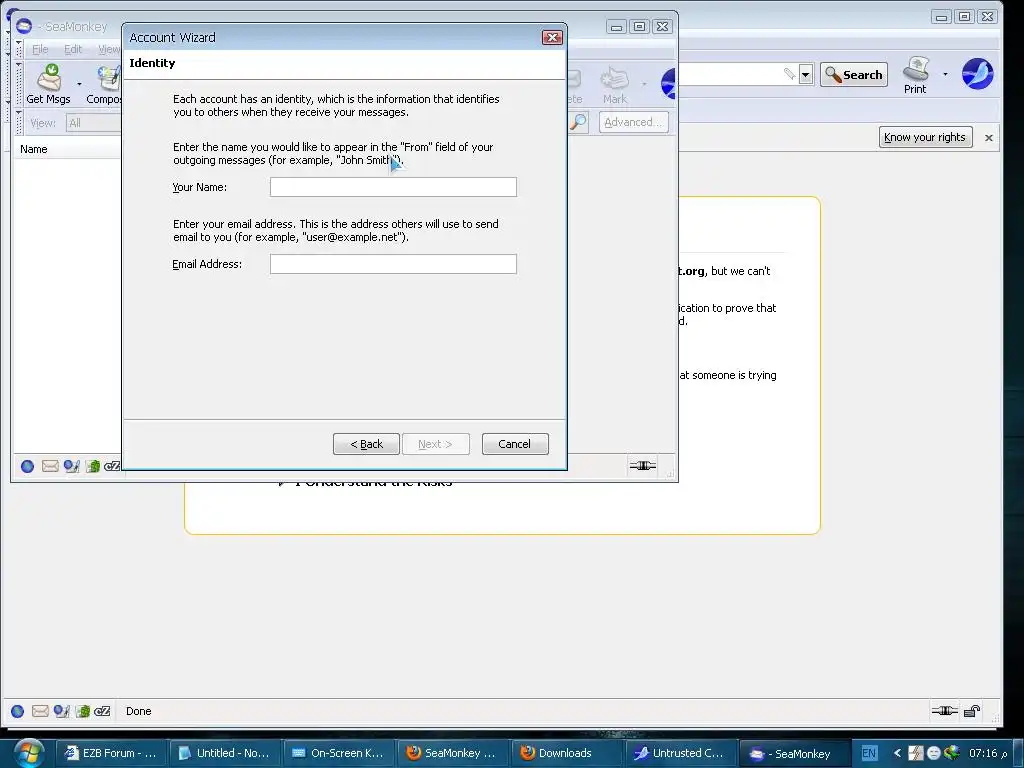Click the Done status text in the browser
Viewport: 1024px width, 768px height.
click(x=138, y=711)
